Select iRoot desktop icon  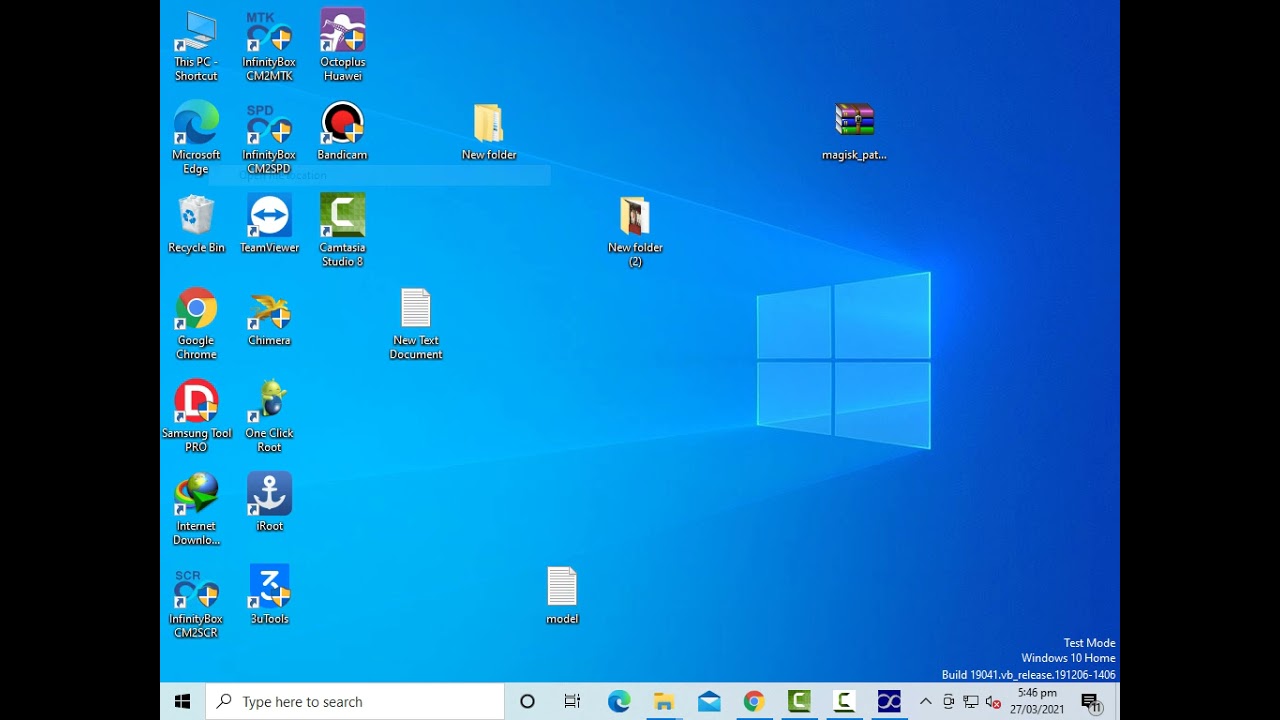[269, 503]
